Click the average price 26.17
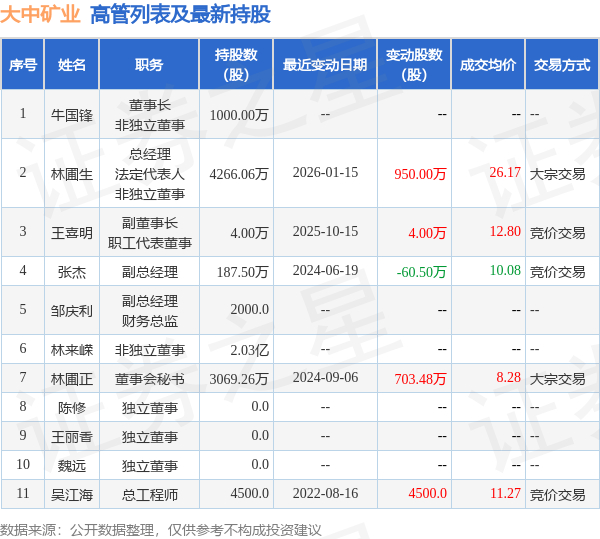The width and height of the screenshot is (600, 539). click(505, 172)
